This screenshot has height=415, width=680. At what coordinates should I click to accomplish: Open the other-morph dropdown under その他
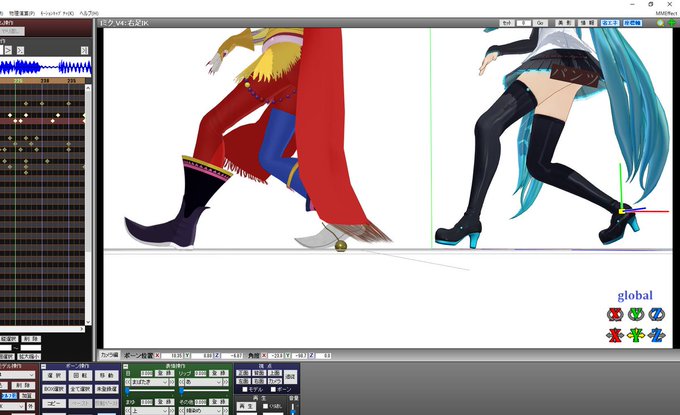(203, 411)
